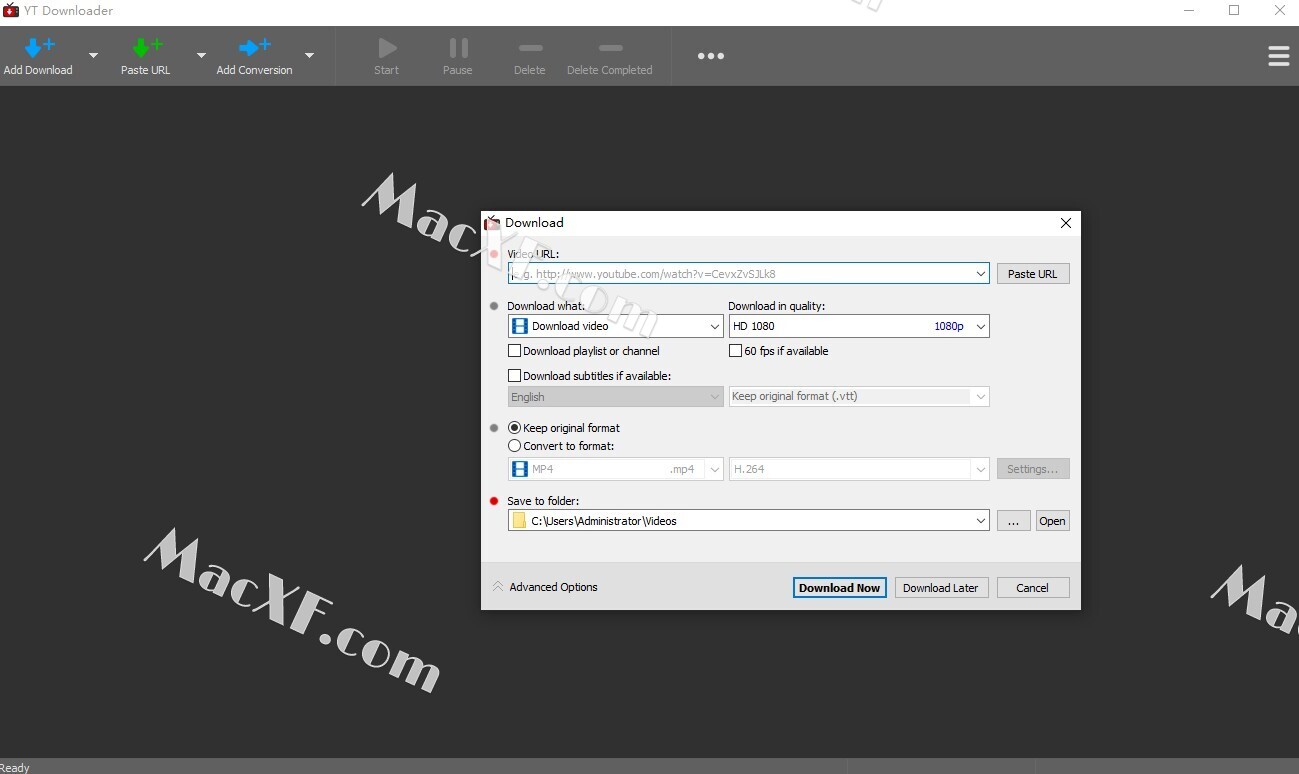Expand Advanced Options
This screenshot has height=774, width=1299.
pyautogui.click(x=545, y=587)
